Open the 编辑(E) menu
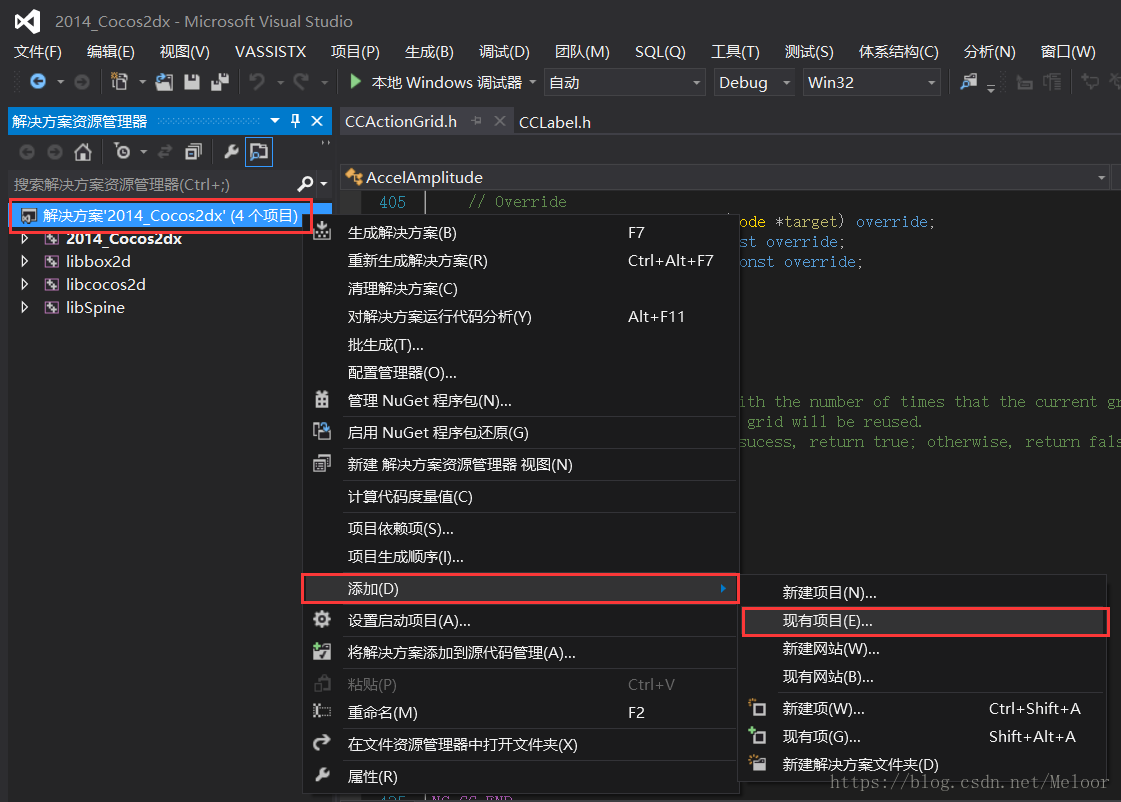The height and width of the screenshot is (802, 1121). click(x=110, y=51)
